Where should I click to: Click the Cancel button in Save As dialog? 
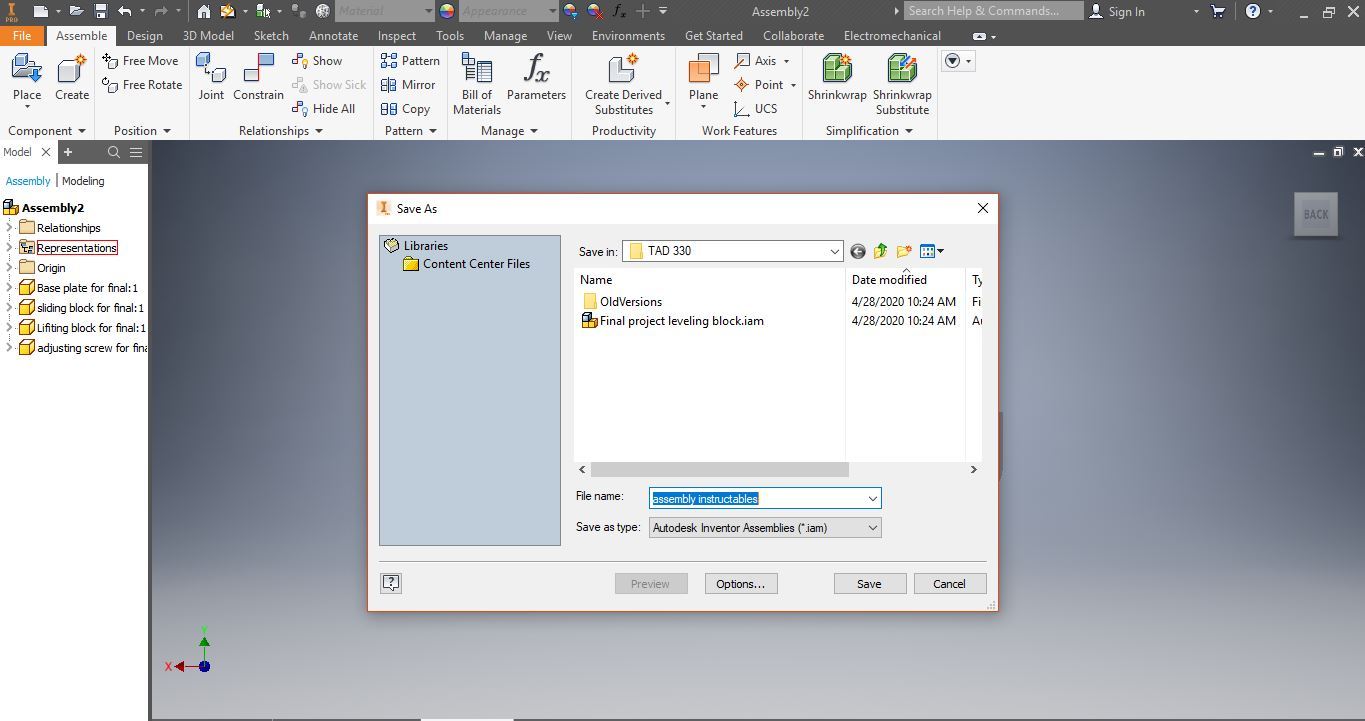pyautogui.click(x=949, y=584)
